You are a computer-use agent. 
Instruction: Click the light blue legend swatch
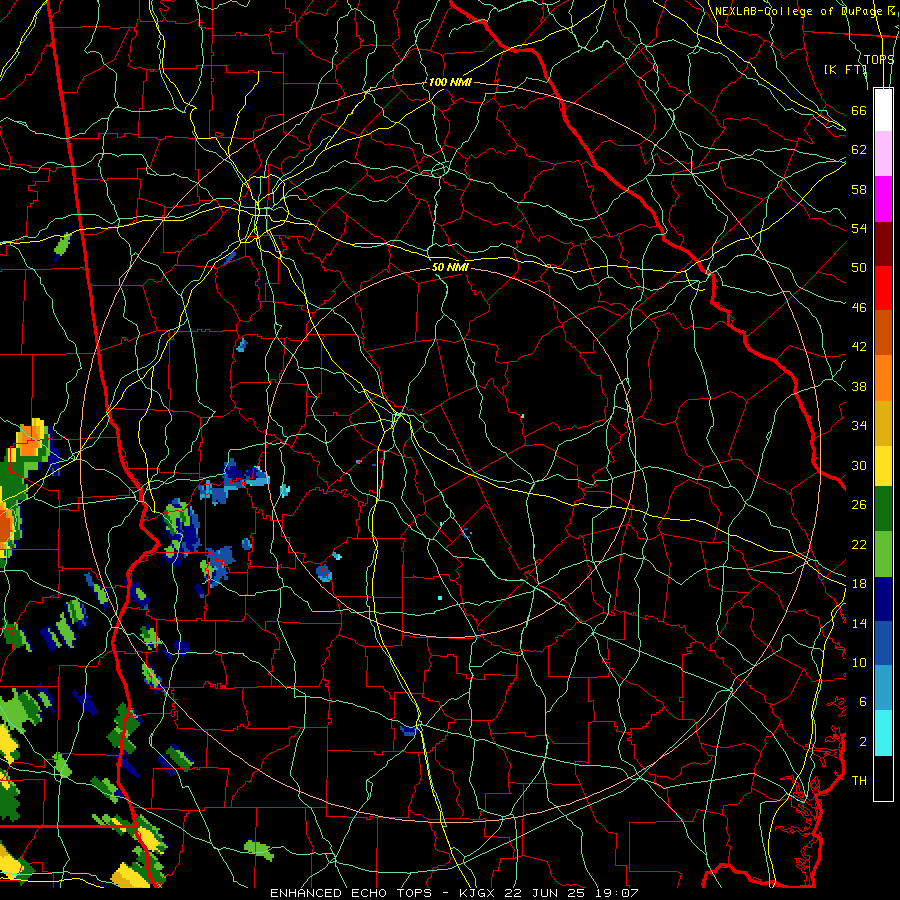[883, 688]
